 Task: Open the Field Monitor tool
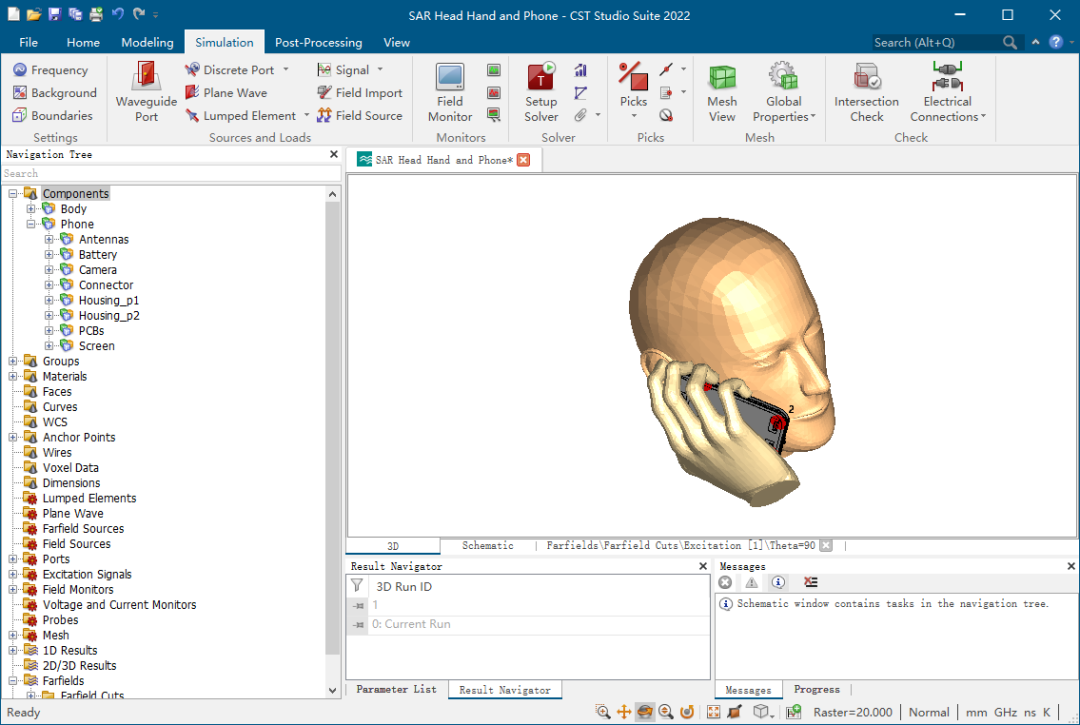[449, 78]
